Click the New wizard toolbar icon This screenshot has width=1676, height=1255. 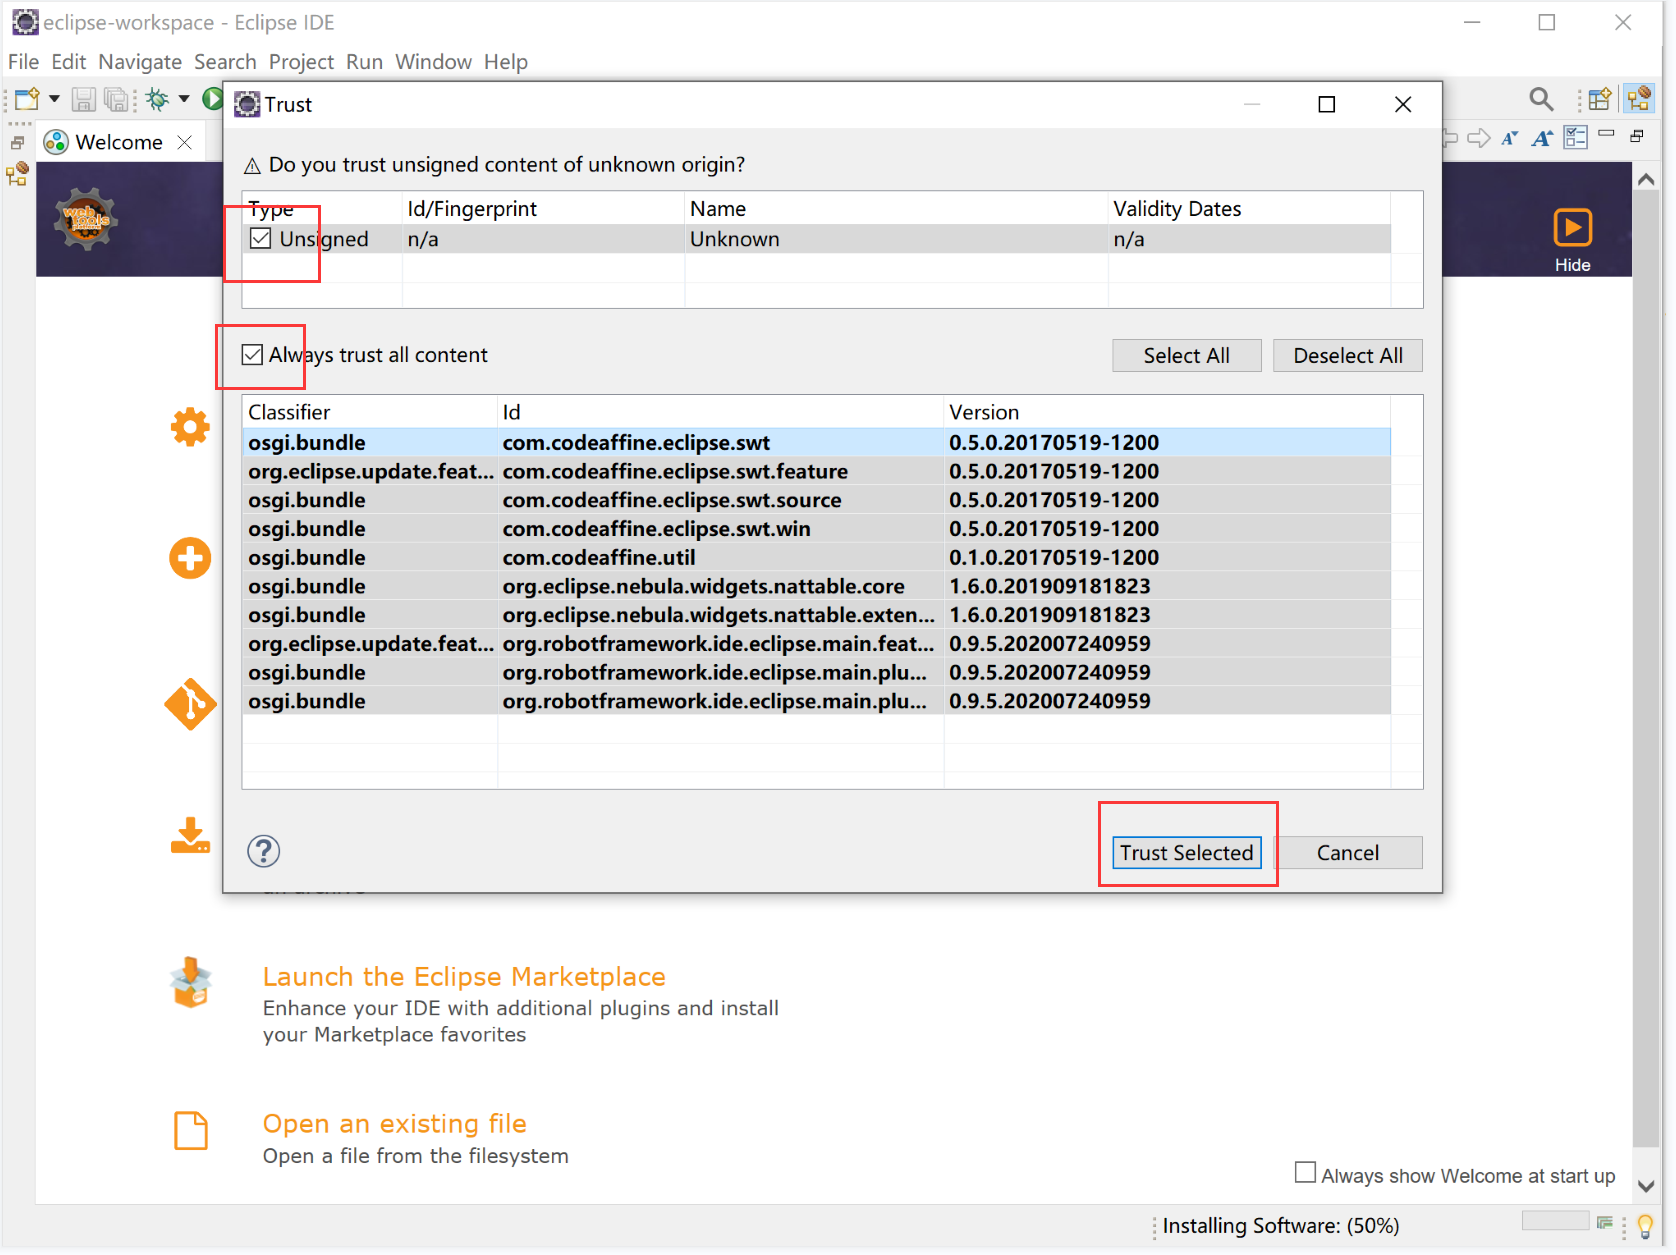pos(27,99)
